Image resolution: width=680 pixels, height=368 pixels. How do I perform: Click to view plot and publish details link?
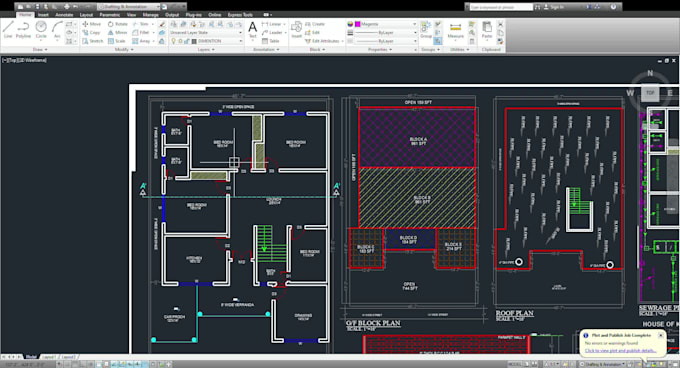coord(621,351)
